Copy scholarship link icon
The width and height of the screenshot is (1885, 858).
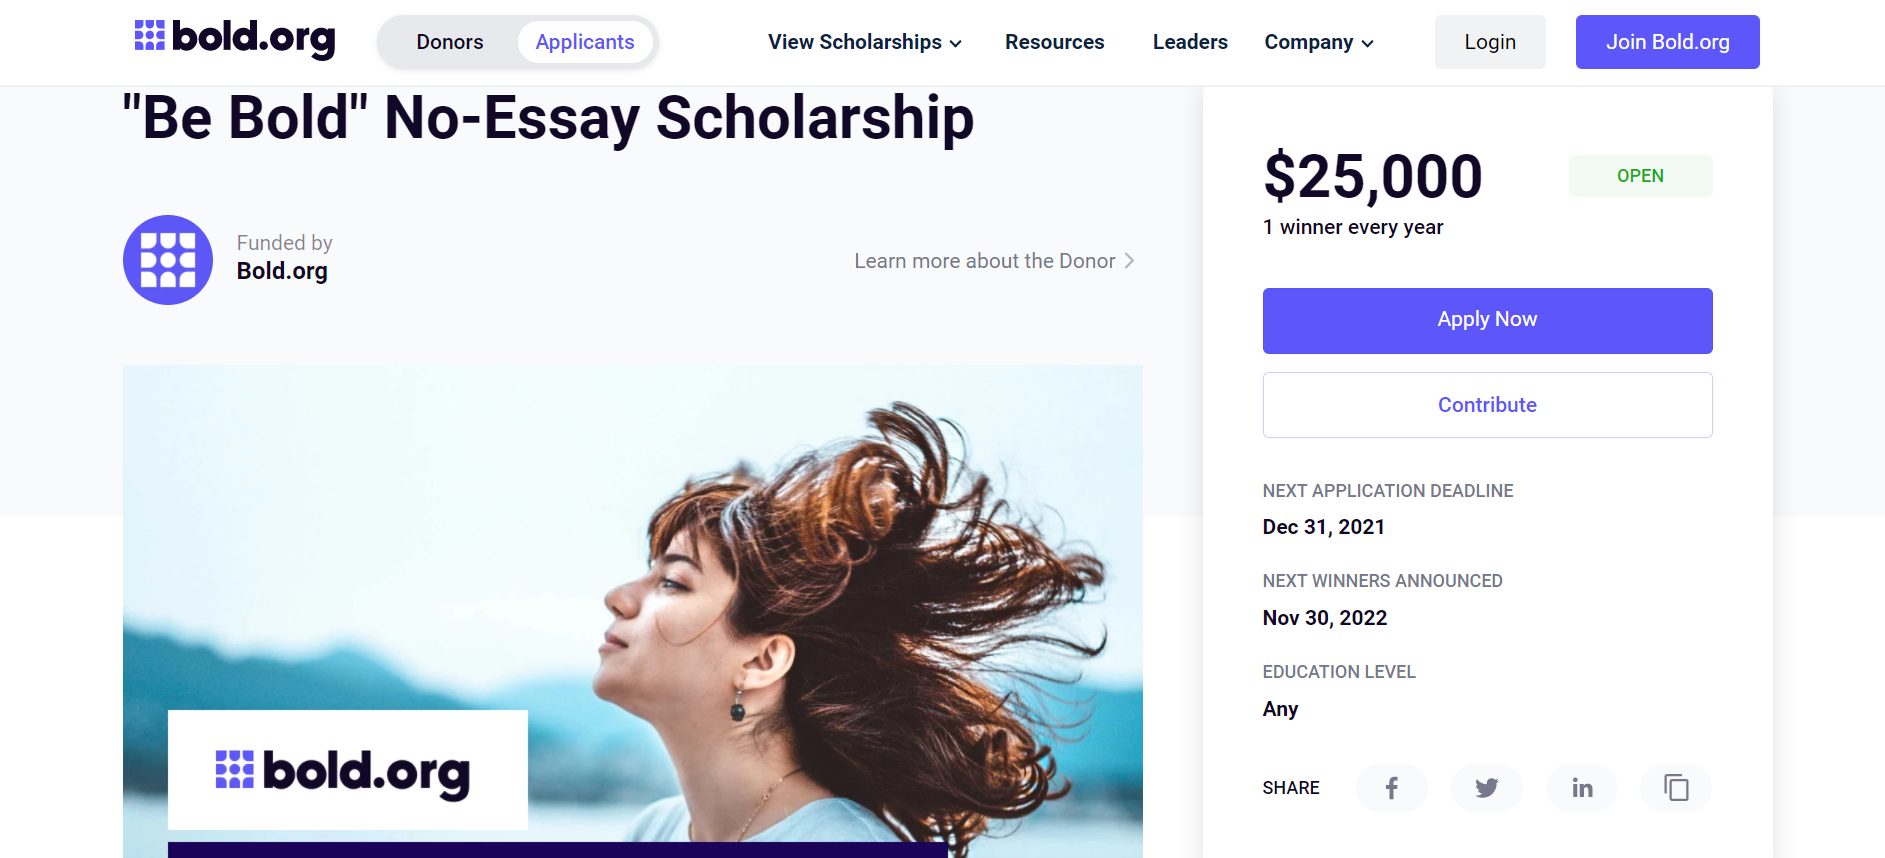(1676, 788)
